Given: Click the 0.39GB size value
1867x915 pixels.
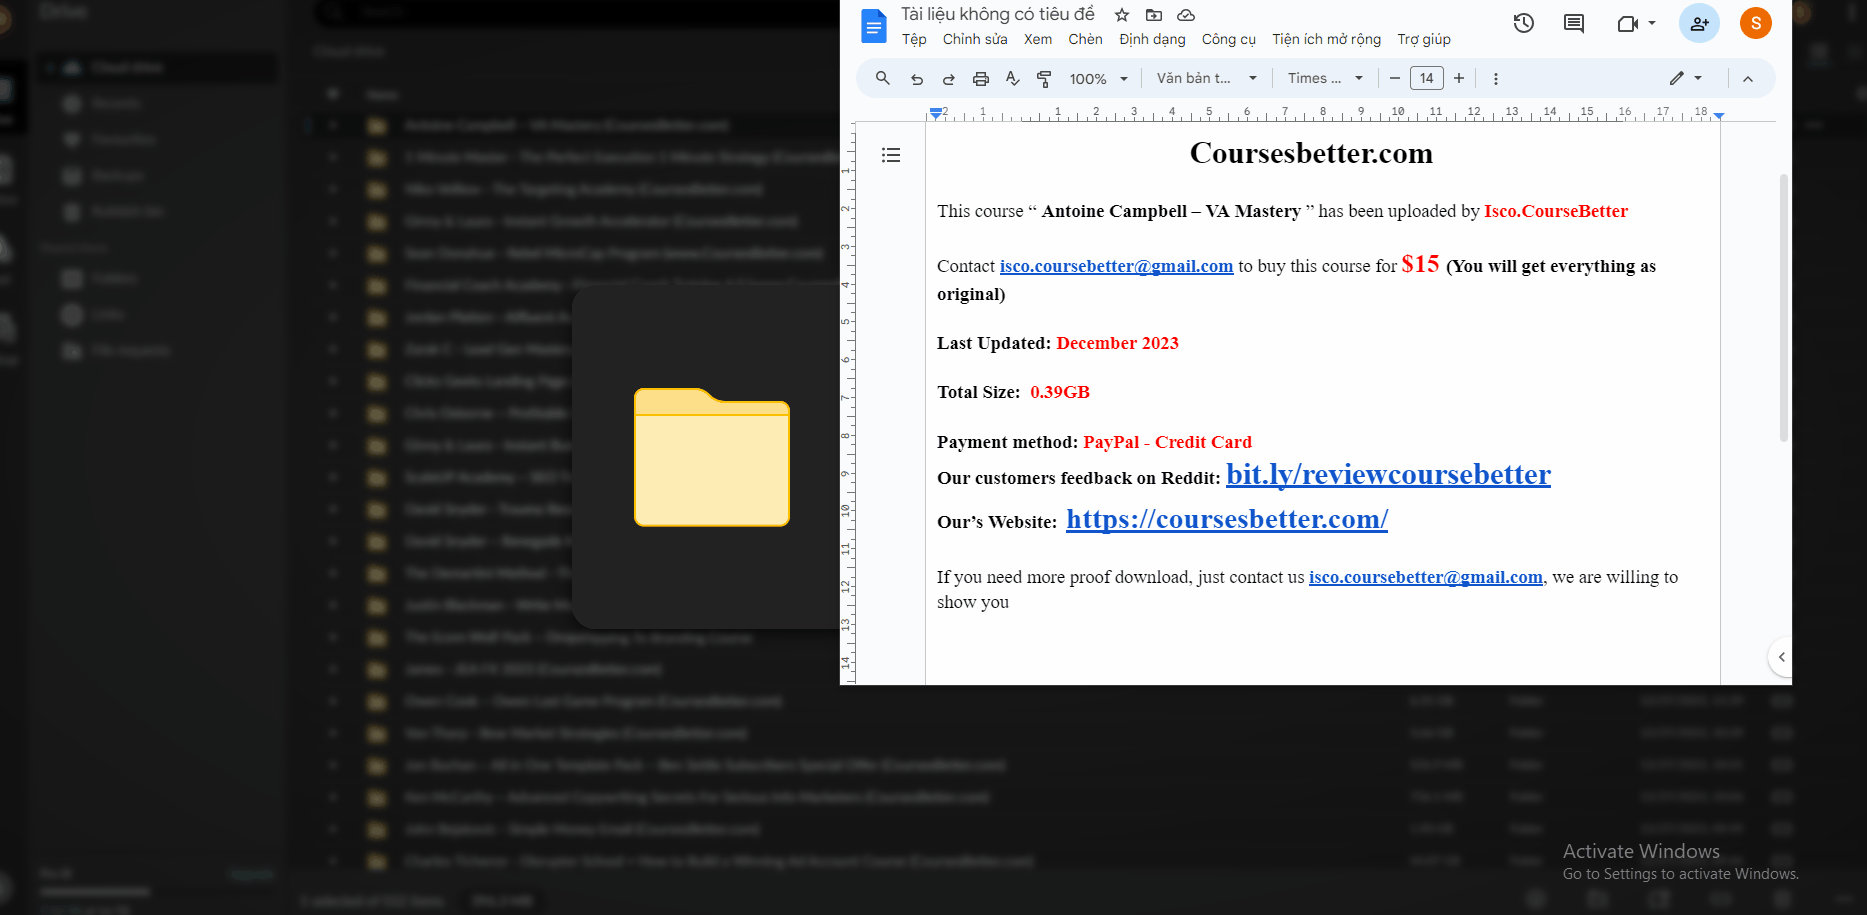Looking at the screenshot, I should (x=1060, y=392).
